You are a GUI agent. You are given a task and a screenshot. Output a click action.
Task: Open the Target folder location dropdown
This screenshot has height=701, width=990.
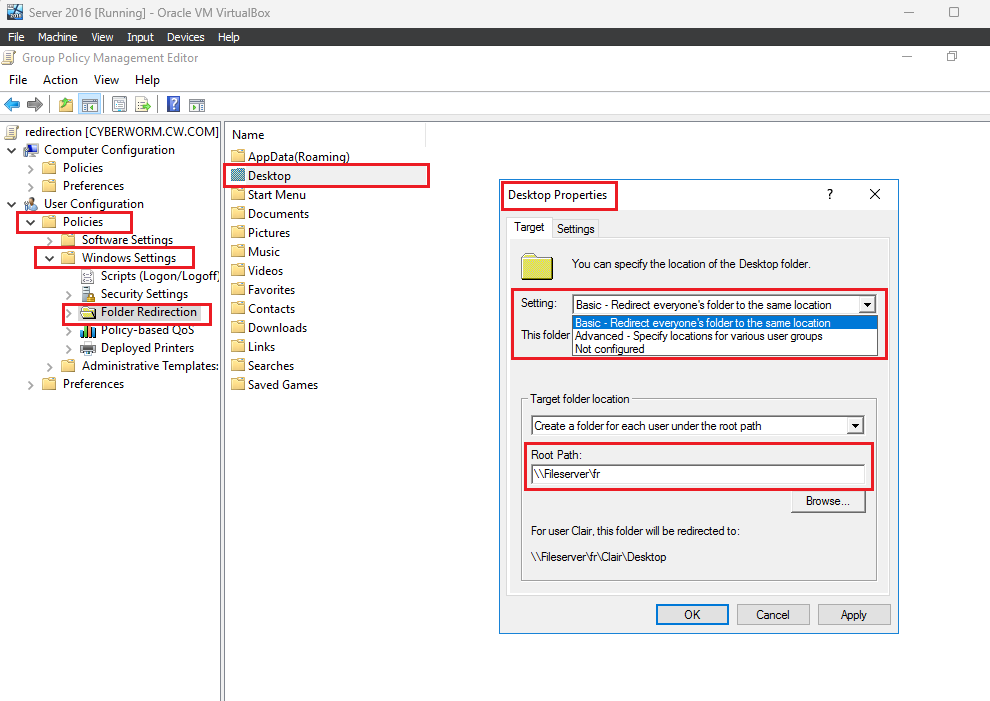pos(855,426)
